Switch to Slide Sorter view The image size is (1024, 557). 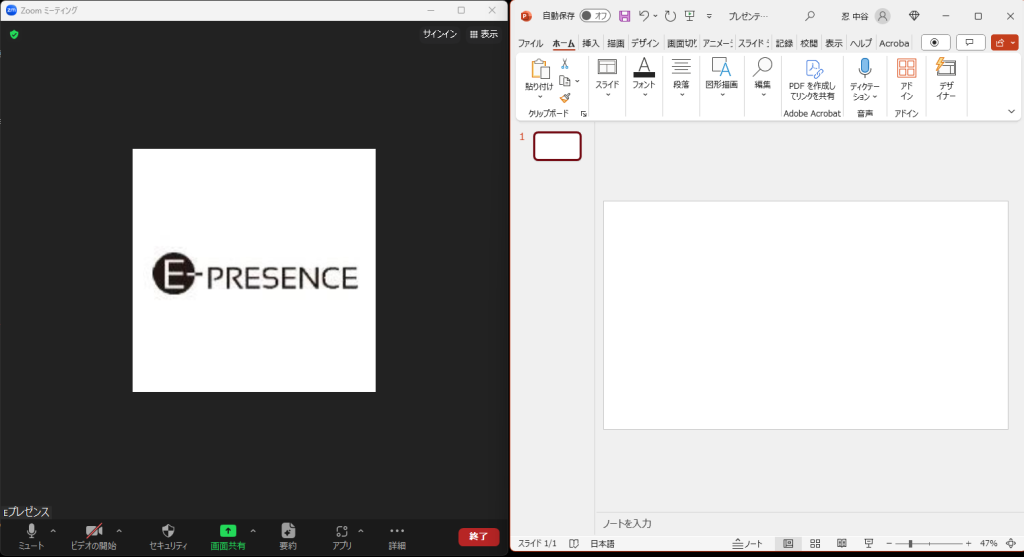(x=815, y=543)
